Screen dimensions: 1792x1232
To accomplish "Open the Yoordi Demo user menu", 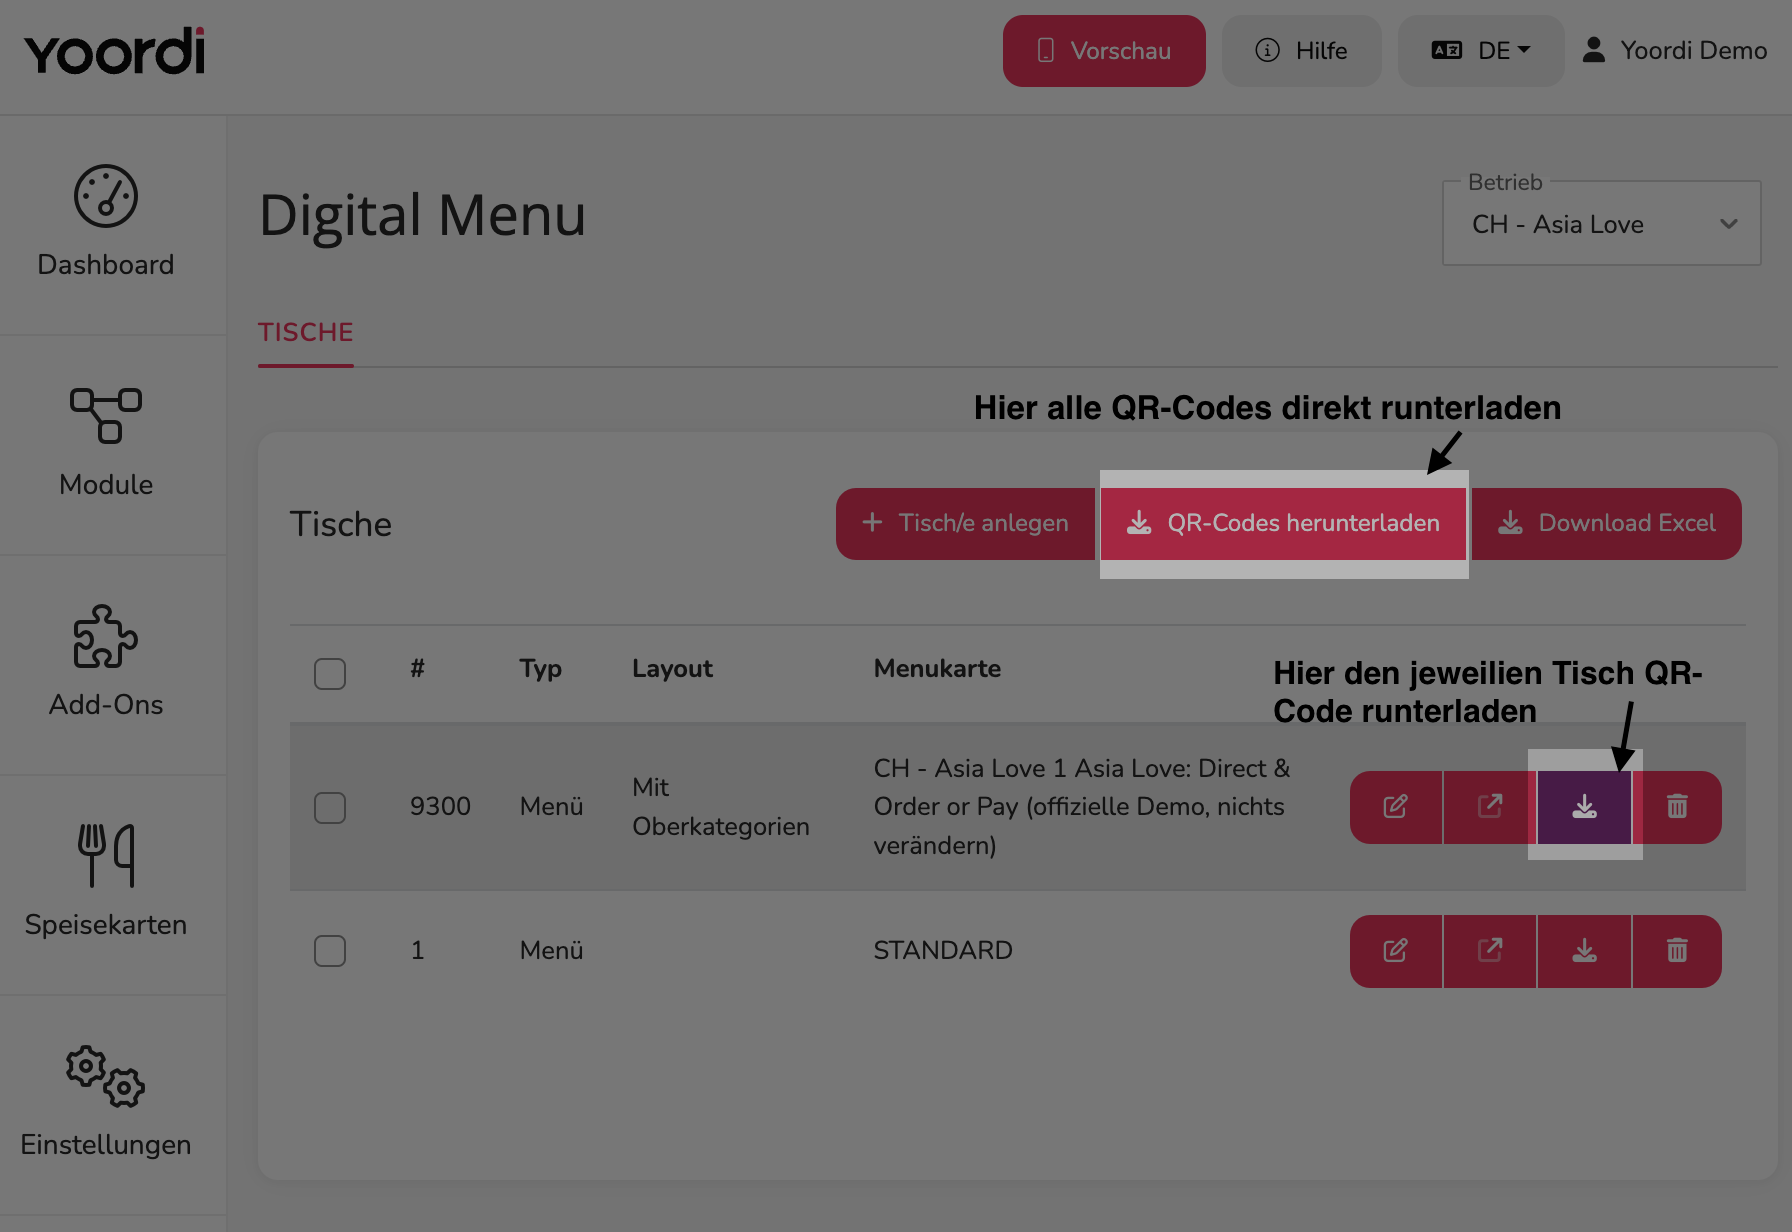I will click(1675, 51).
